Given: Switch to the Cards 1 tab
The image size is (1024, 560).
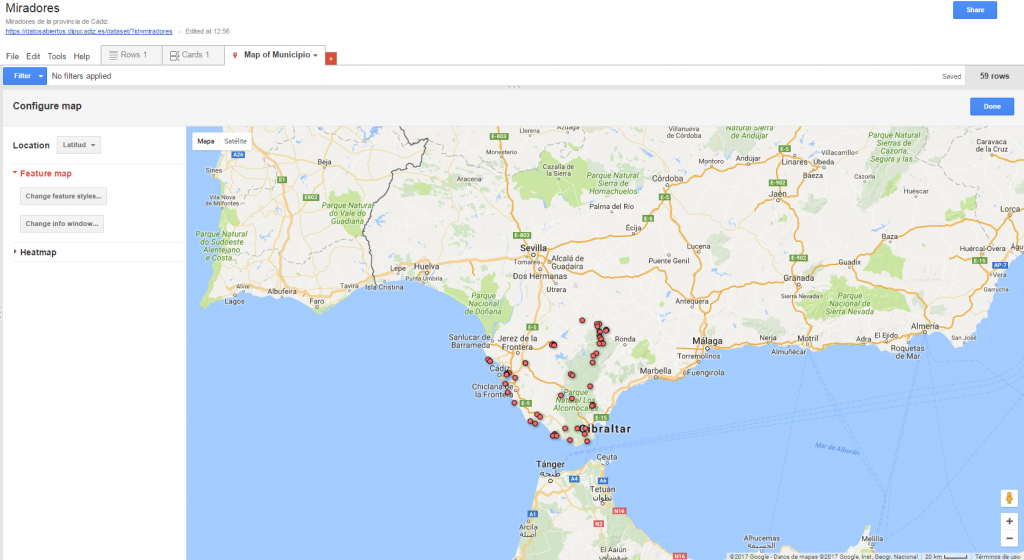Looking at the screenshot, I should tap(193, 55).
